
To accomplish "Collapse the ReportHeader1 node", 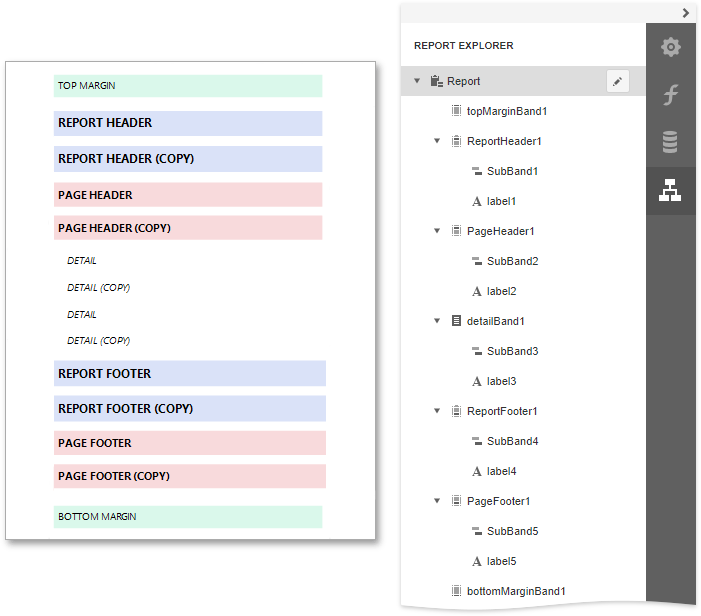I will 437,141.
